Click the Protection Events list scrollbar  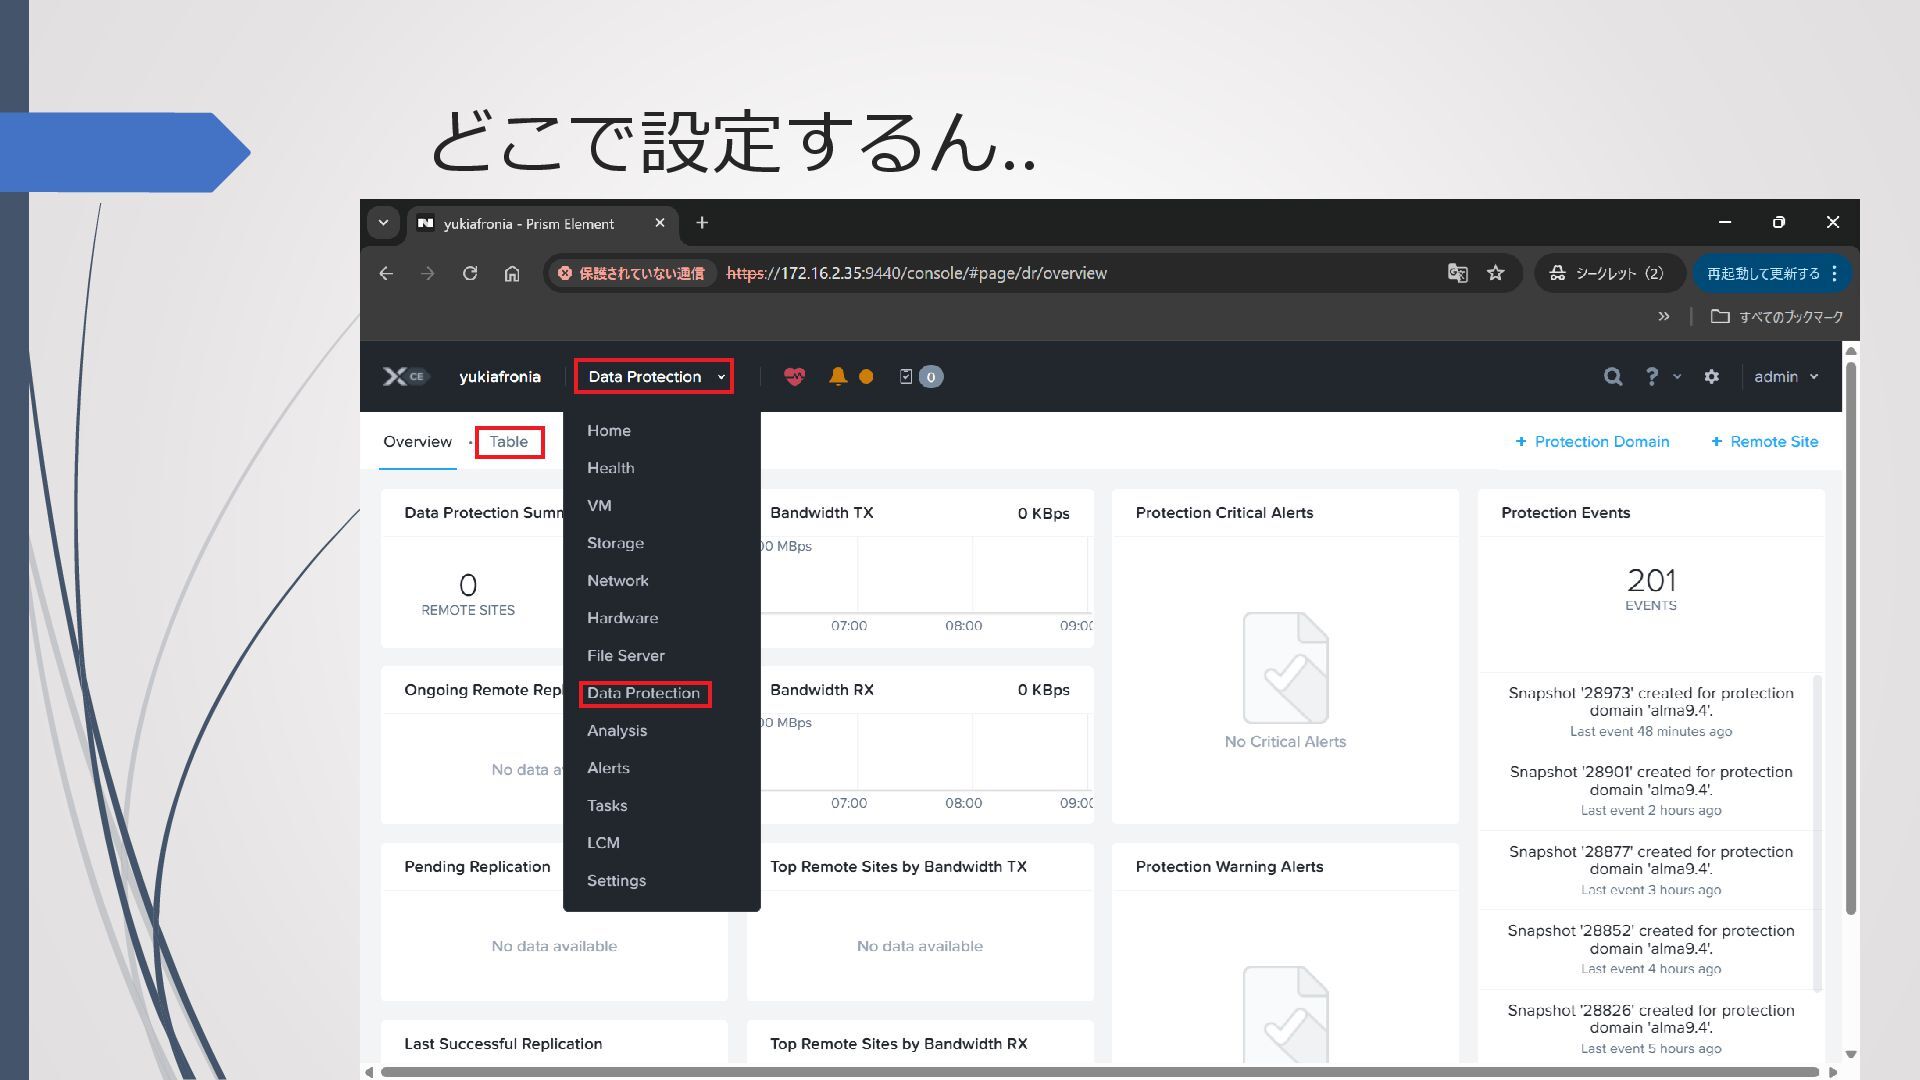1817,834
